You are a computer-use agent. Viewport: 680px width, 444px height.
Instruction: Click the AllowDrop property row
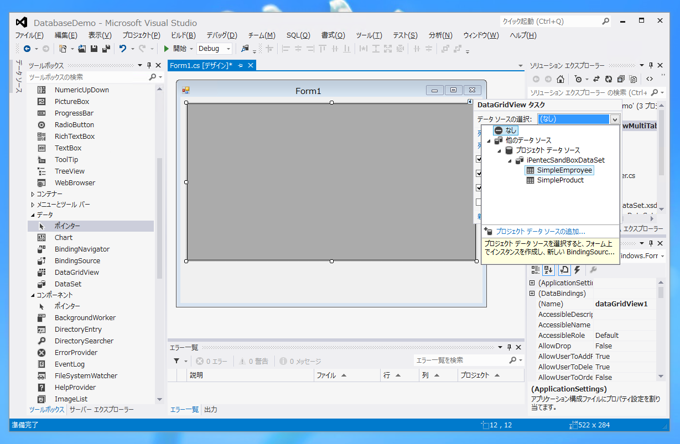[595, 346]
